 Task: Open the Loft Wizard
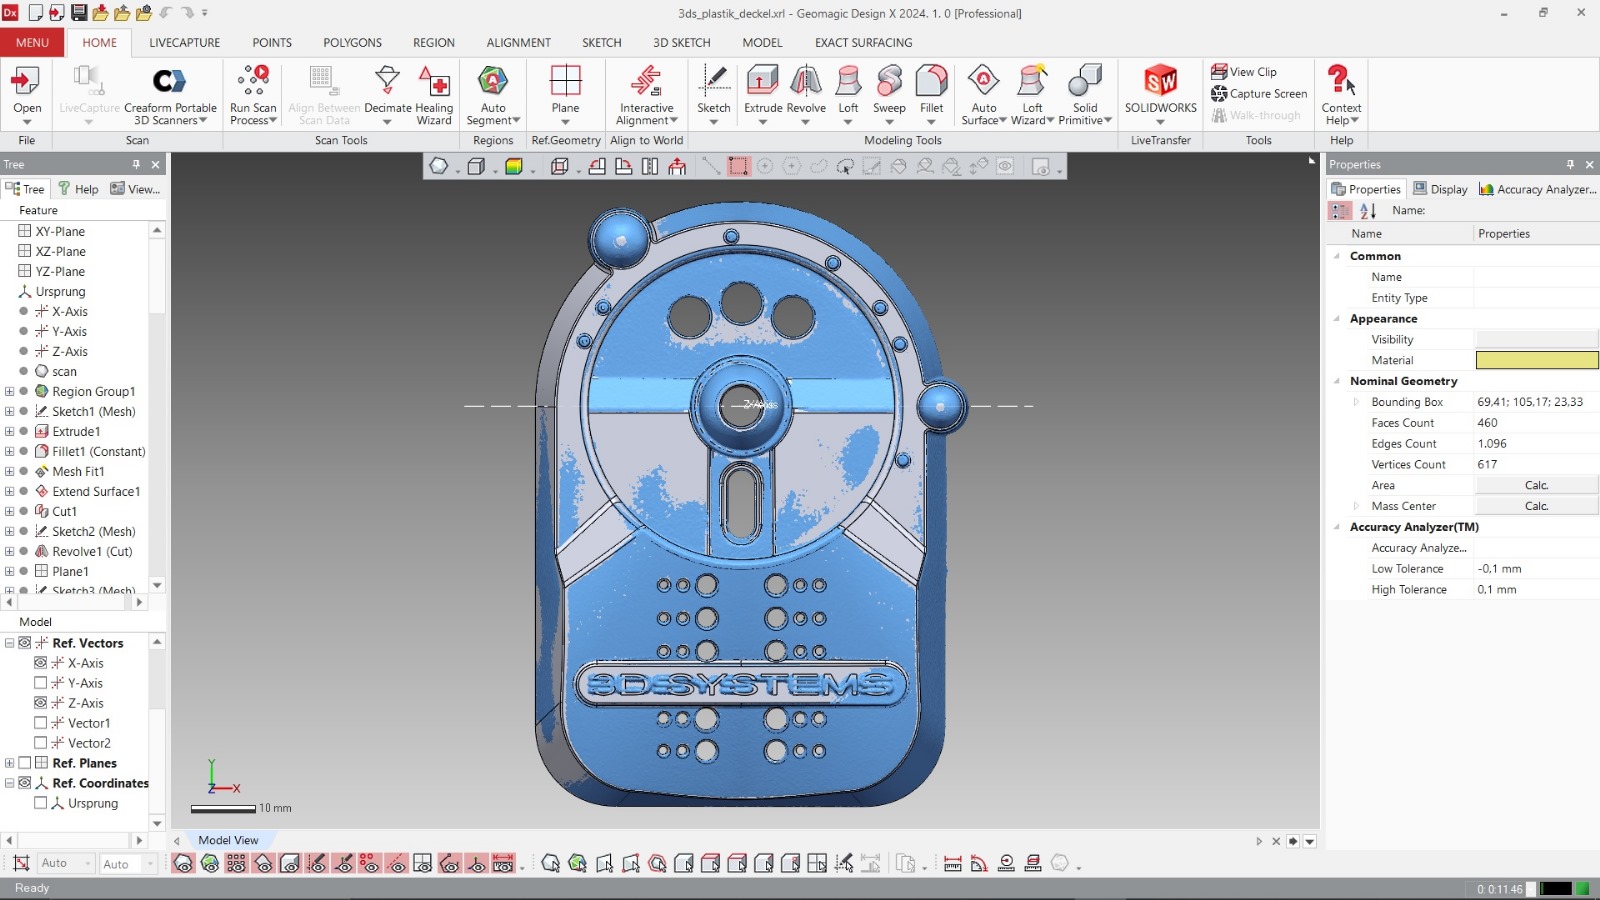[1032, 95]
